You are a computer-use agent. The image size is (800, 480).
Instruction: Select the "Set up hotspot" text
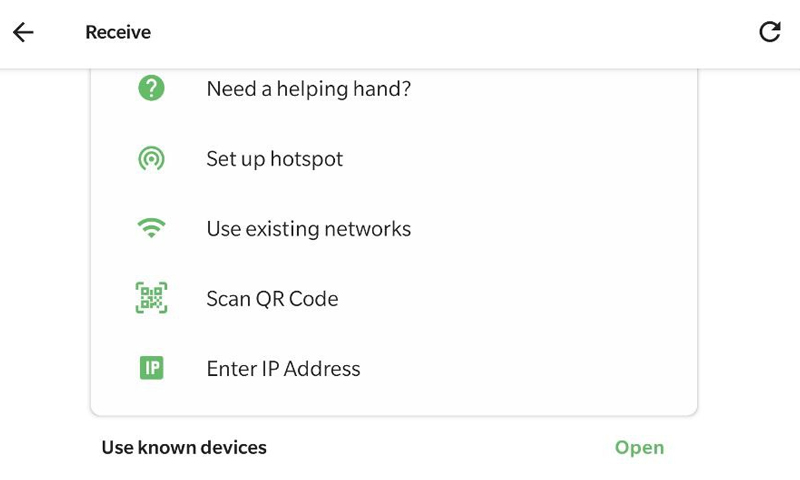point(274,159)
